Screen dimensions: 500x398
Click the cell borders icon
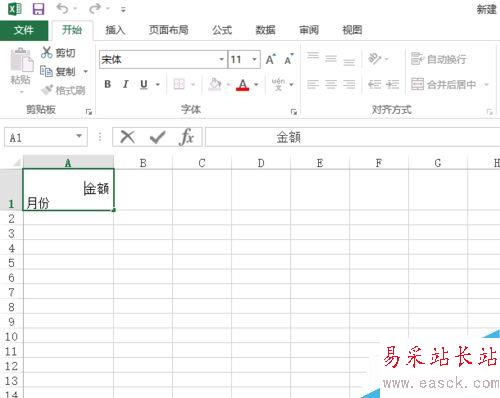pos(179,84)
